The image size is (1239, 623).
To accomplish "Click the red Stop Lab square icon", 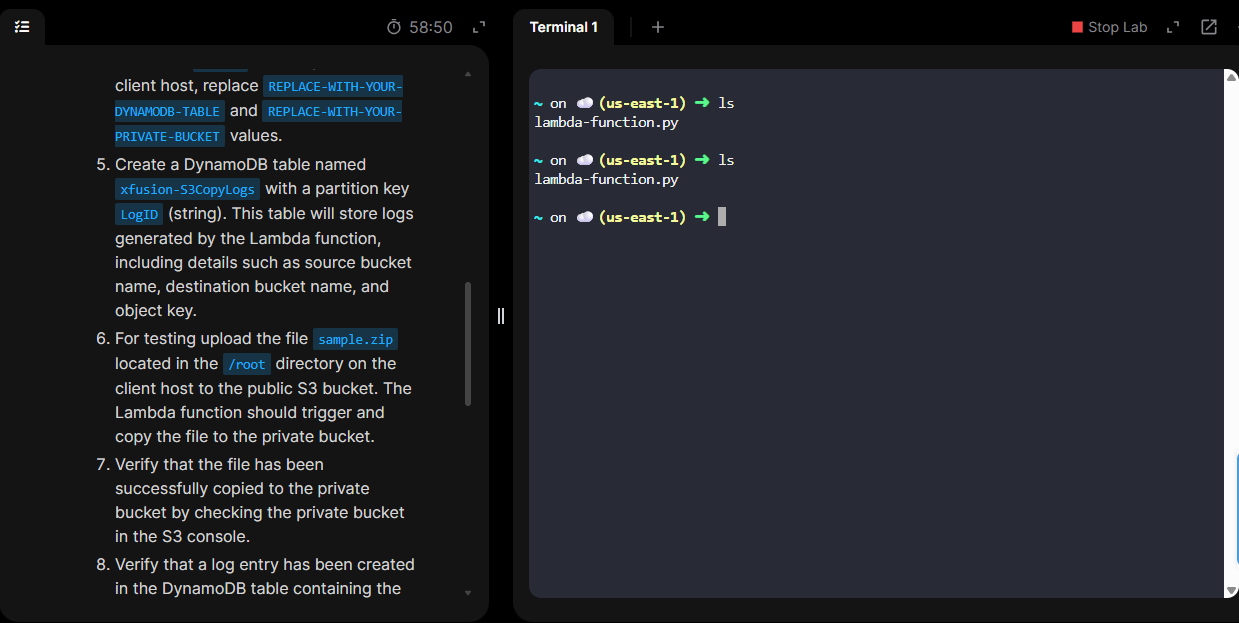I will pos(1077,27).
